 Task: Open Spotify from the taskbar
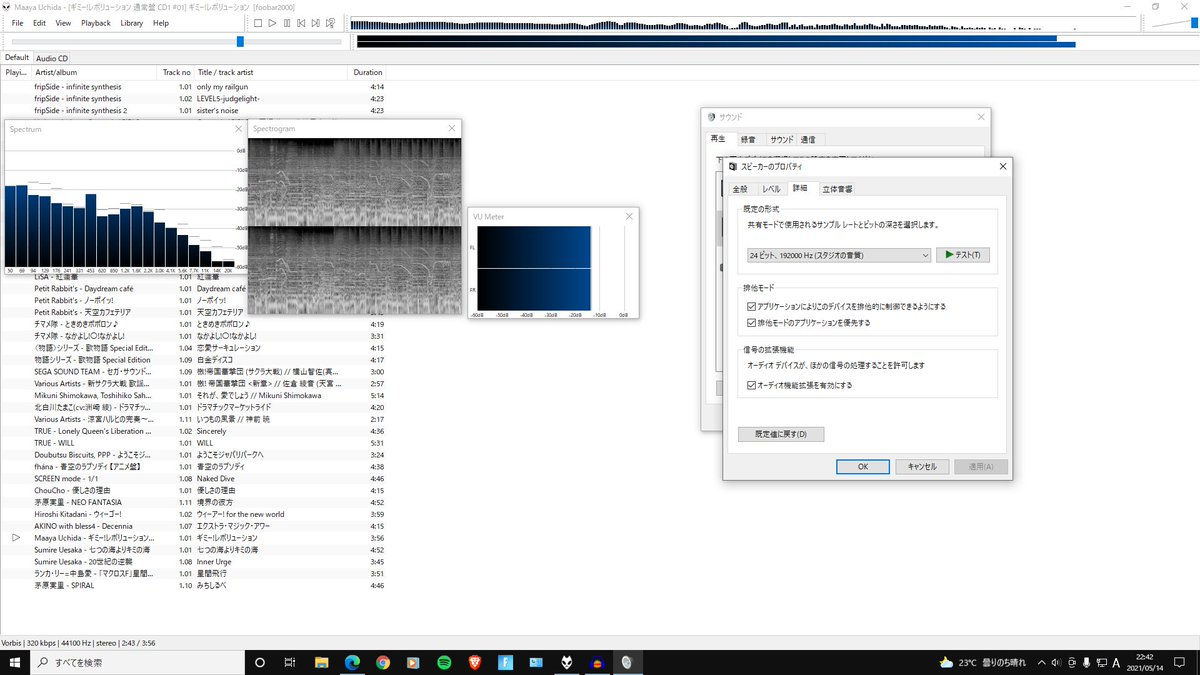click(444, 662)
